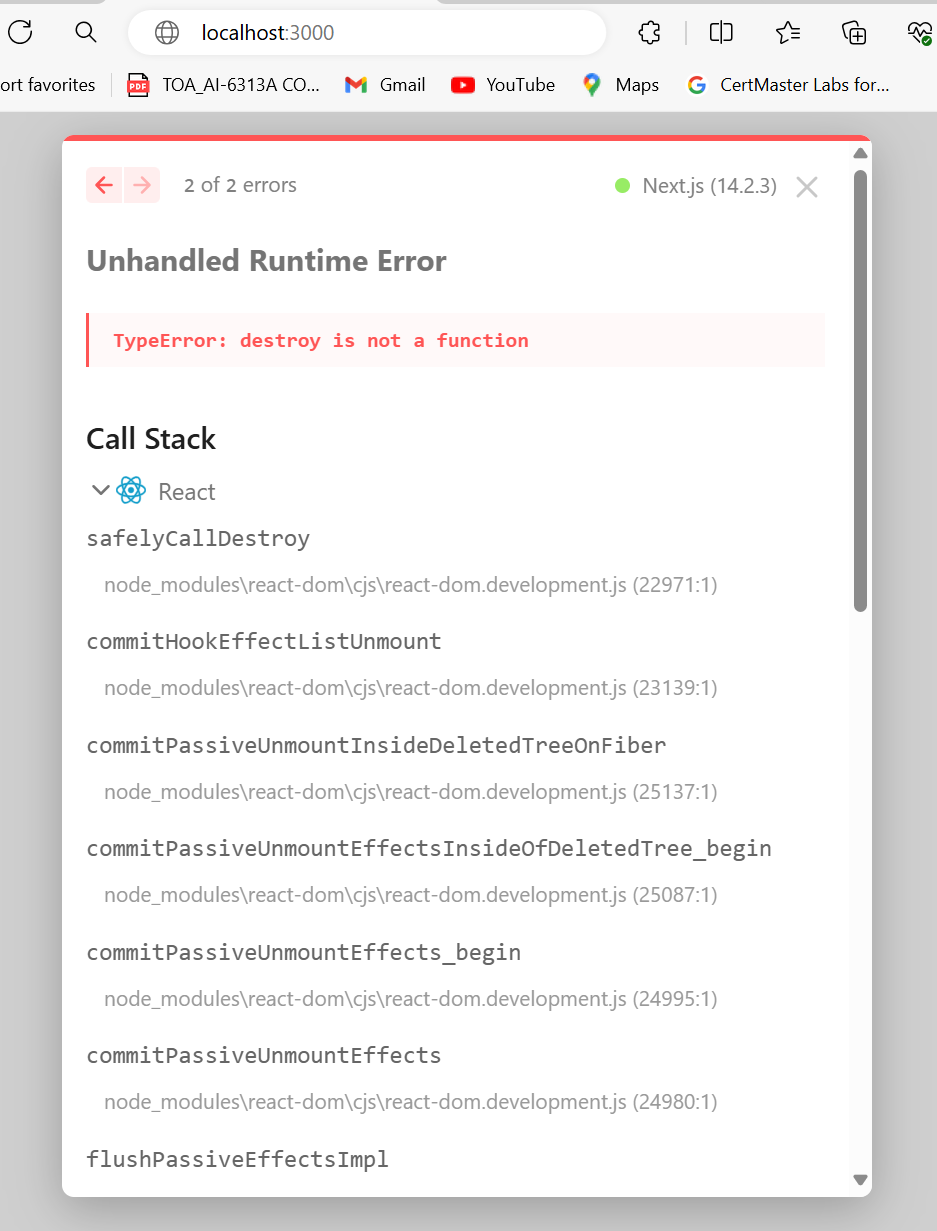Open the TOA_AI-6313A PDF bookmark

[x=223, y=85]
